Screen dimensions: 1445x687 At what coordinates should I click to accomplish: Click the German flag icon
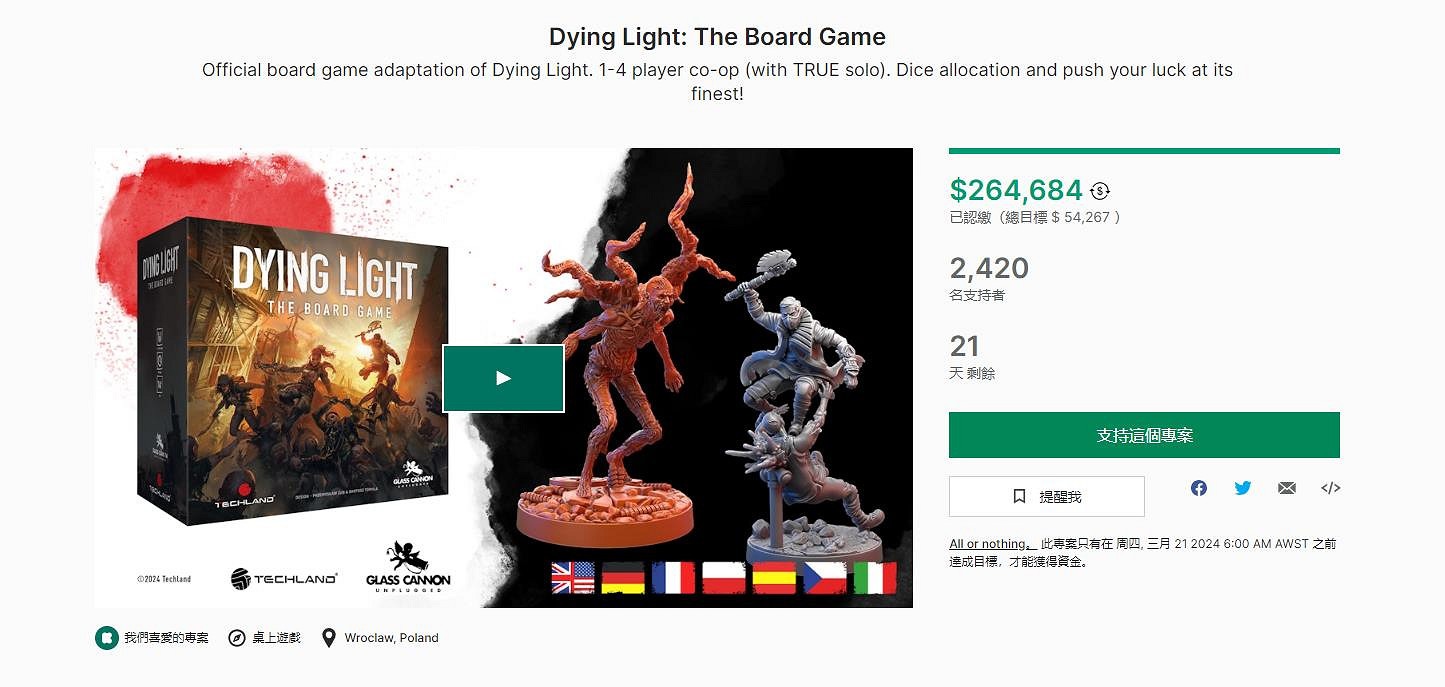(x=623, y=577)
